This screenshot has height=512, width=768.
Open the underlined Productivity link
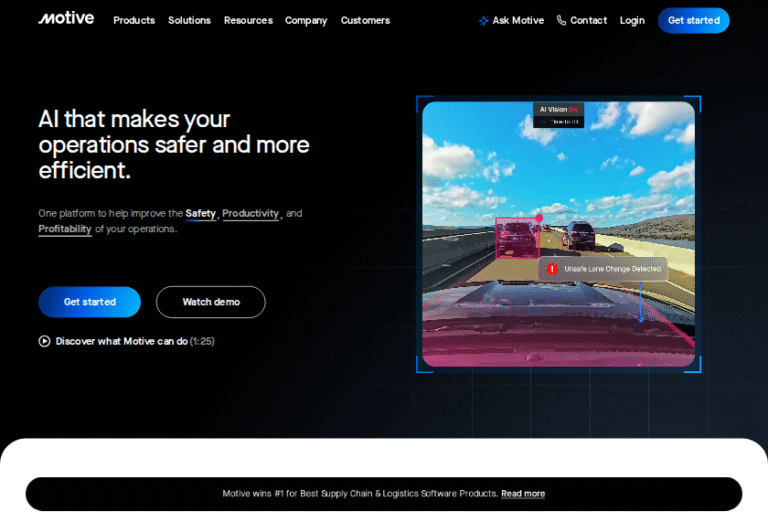pyautogui.click(x=250, y=213)
